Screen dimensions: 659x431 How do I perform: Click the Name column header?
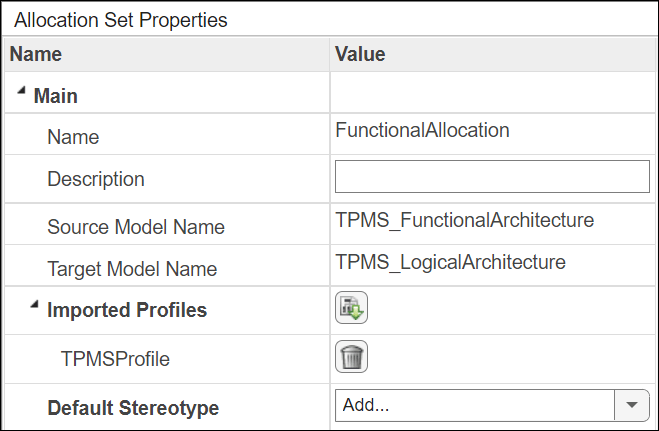(x=36, y=54)
